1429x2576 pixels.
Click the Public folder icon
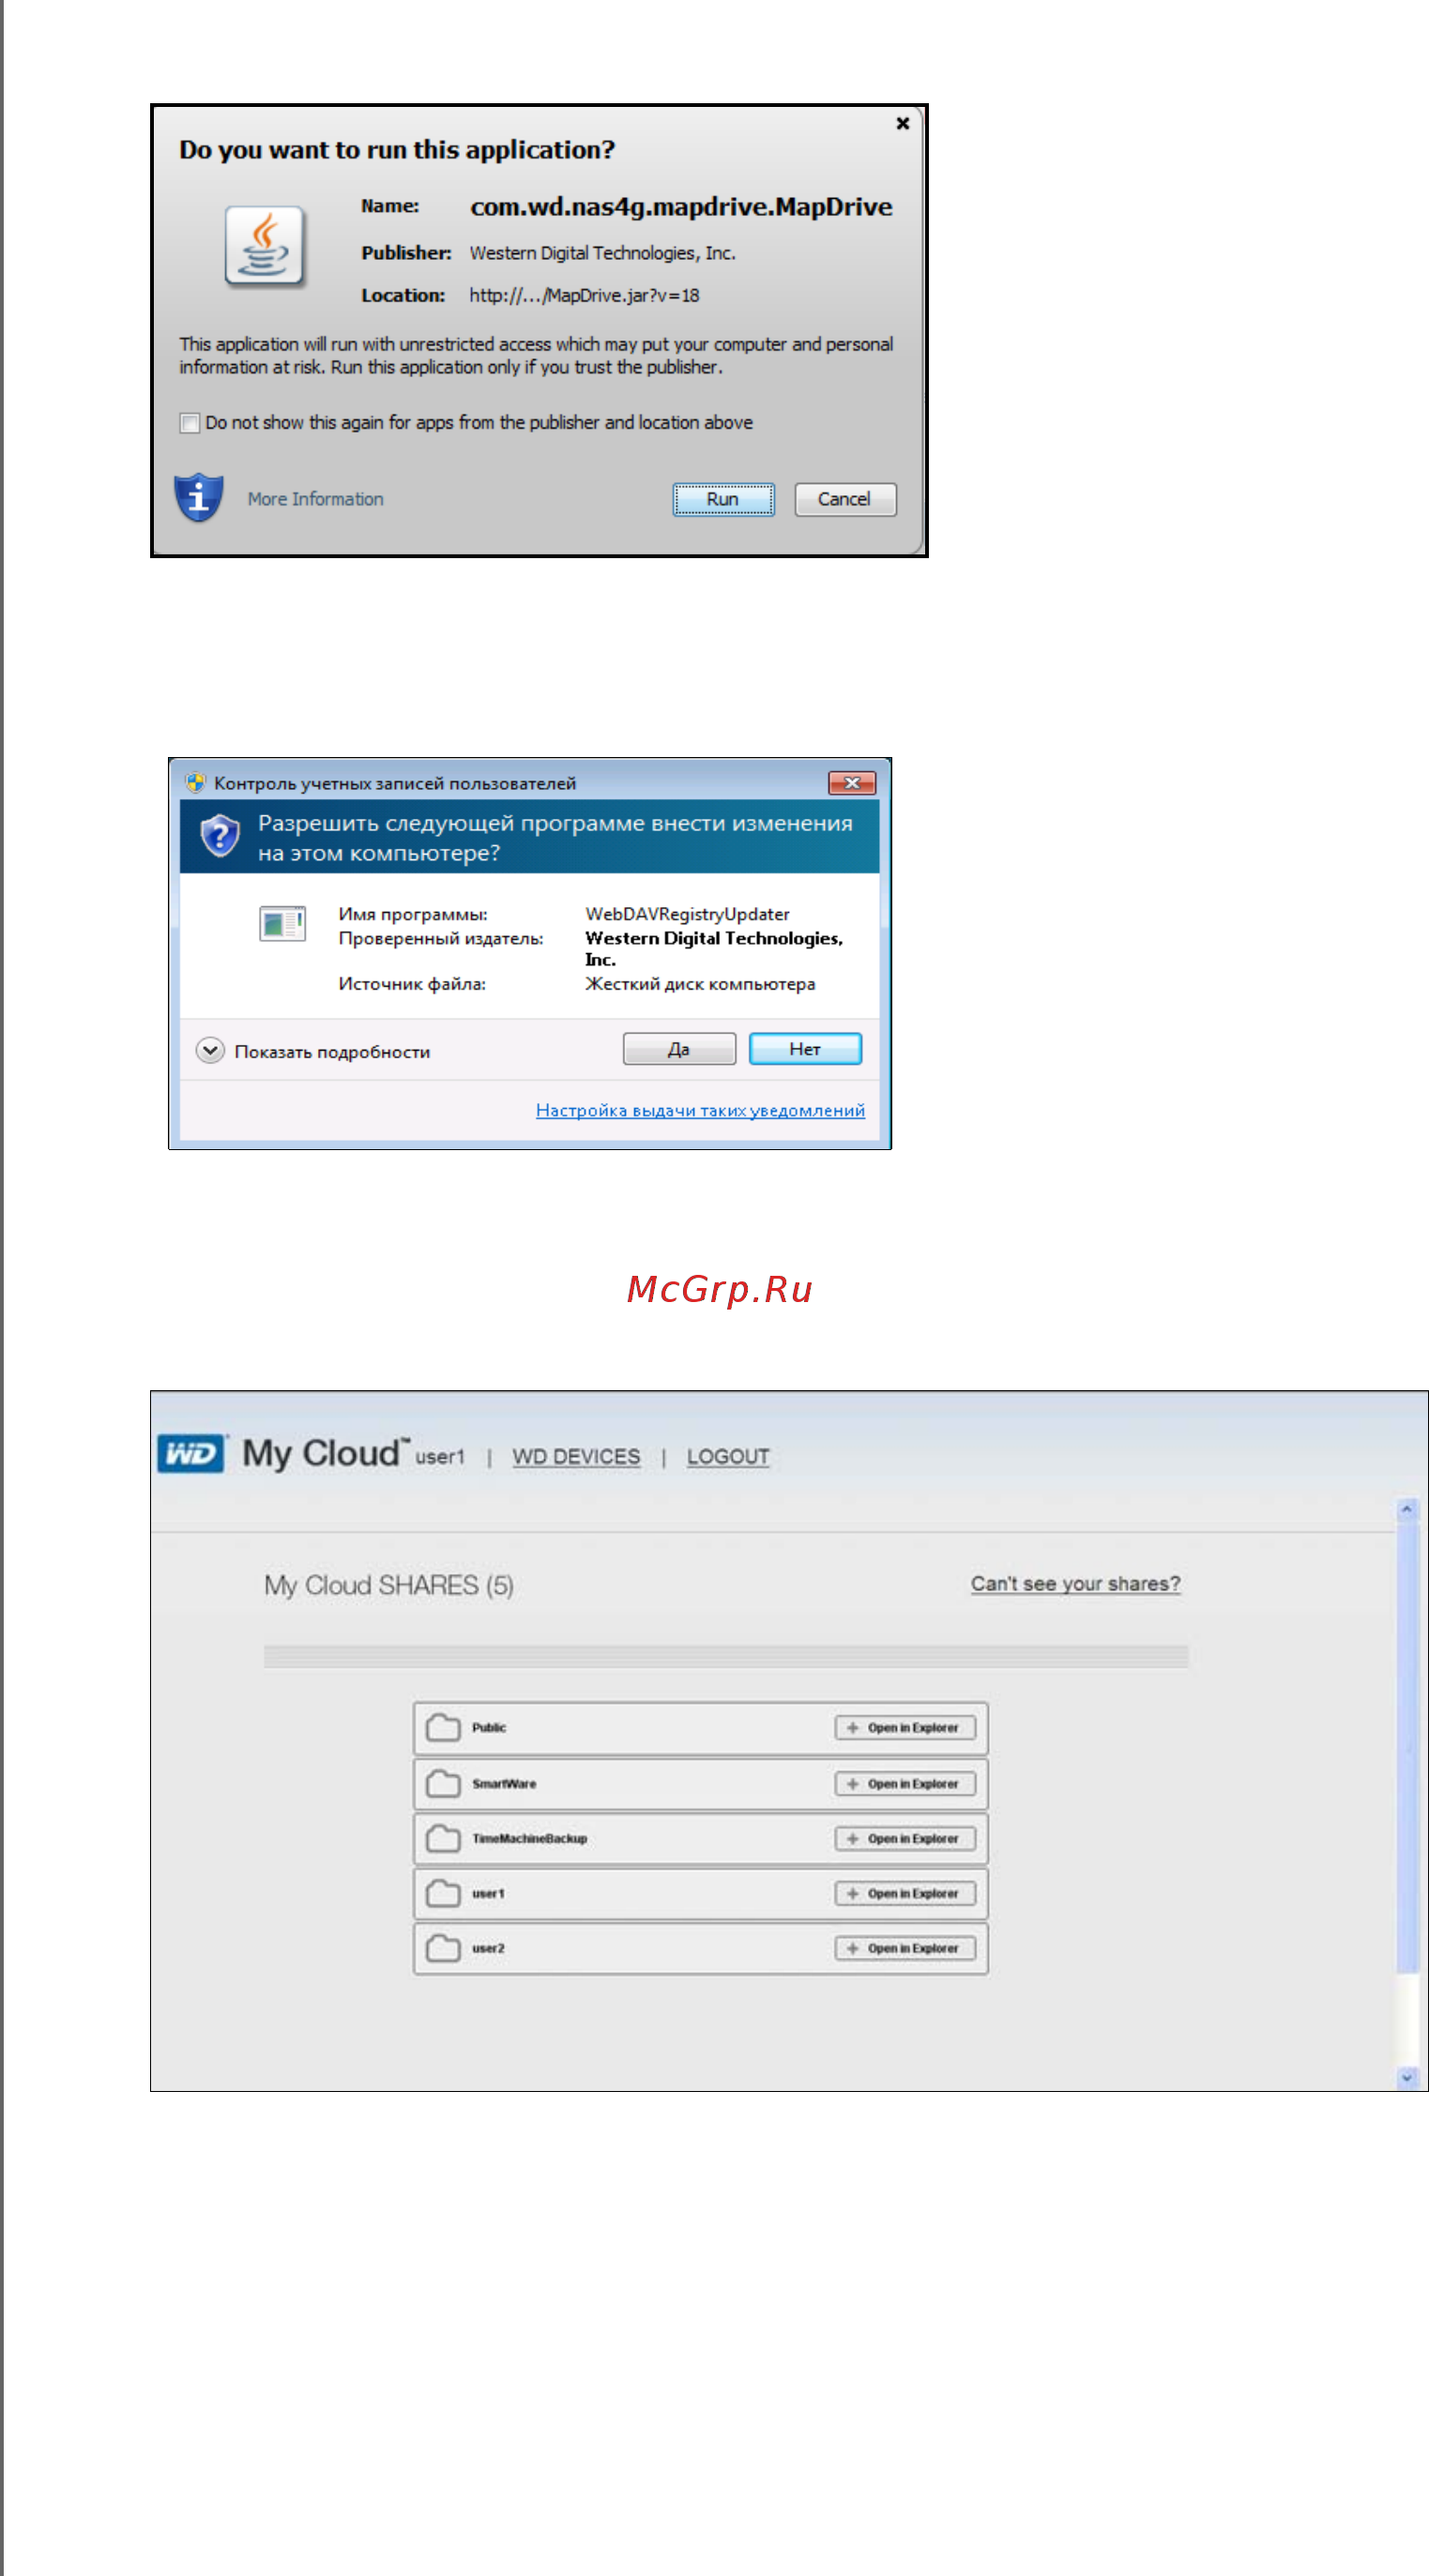click(443, 1728)
